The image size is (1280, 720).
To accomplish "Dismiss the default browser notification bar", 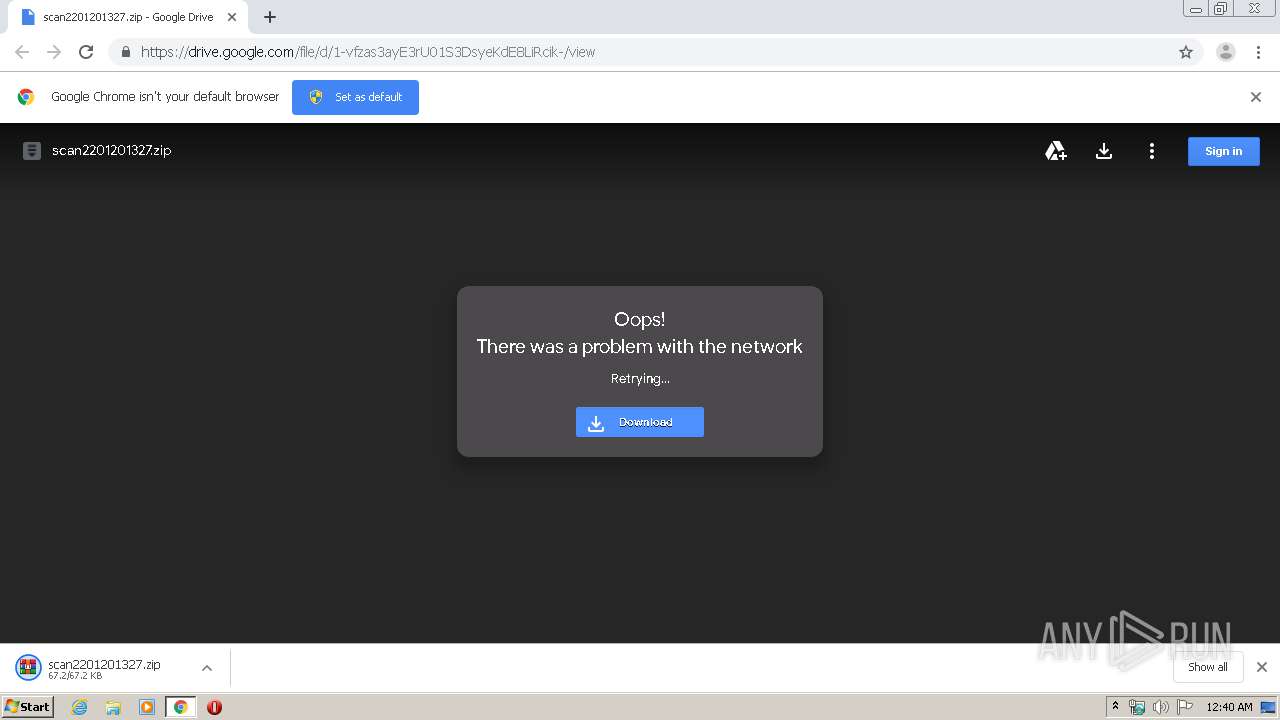I will [x=1256, y=97].
